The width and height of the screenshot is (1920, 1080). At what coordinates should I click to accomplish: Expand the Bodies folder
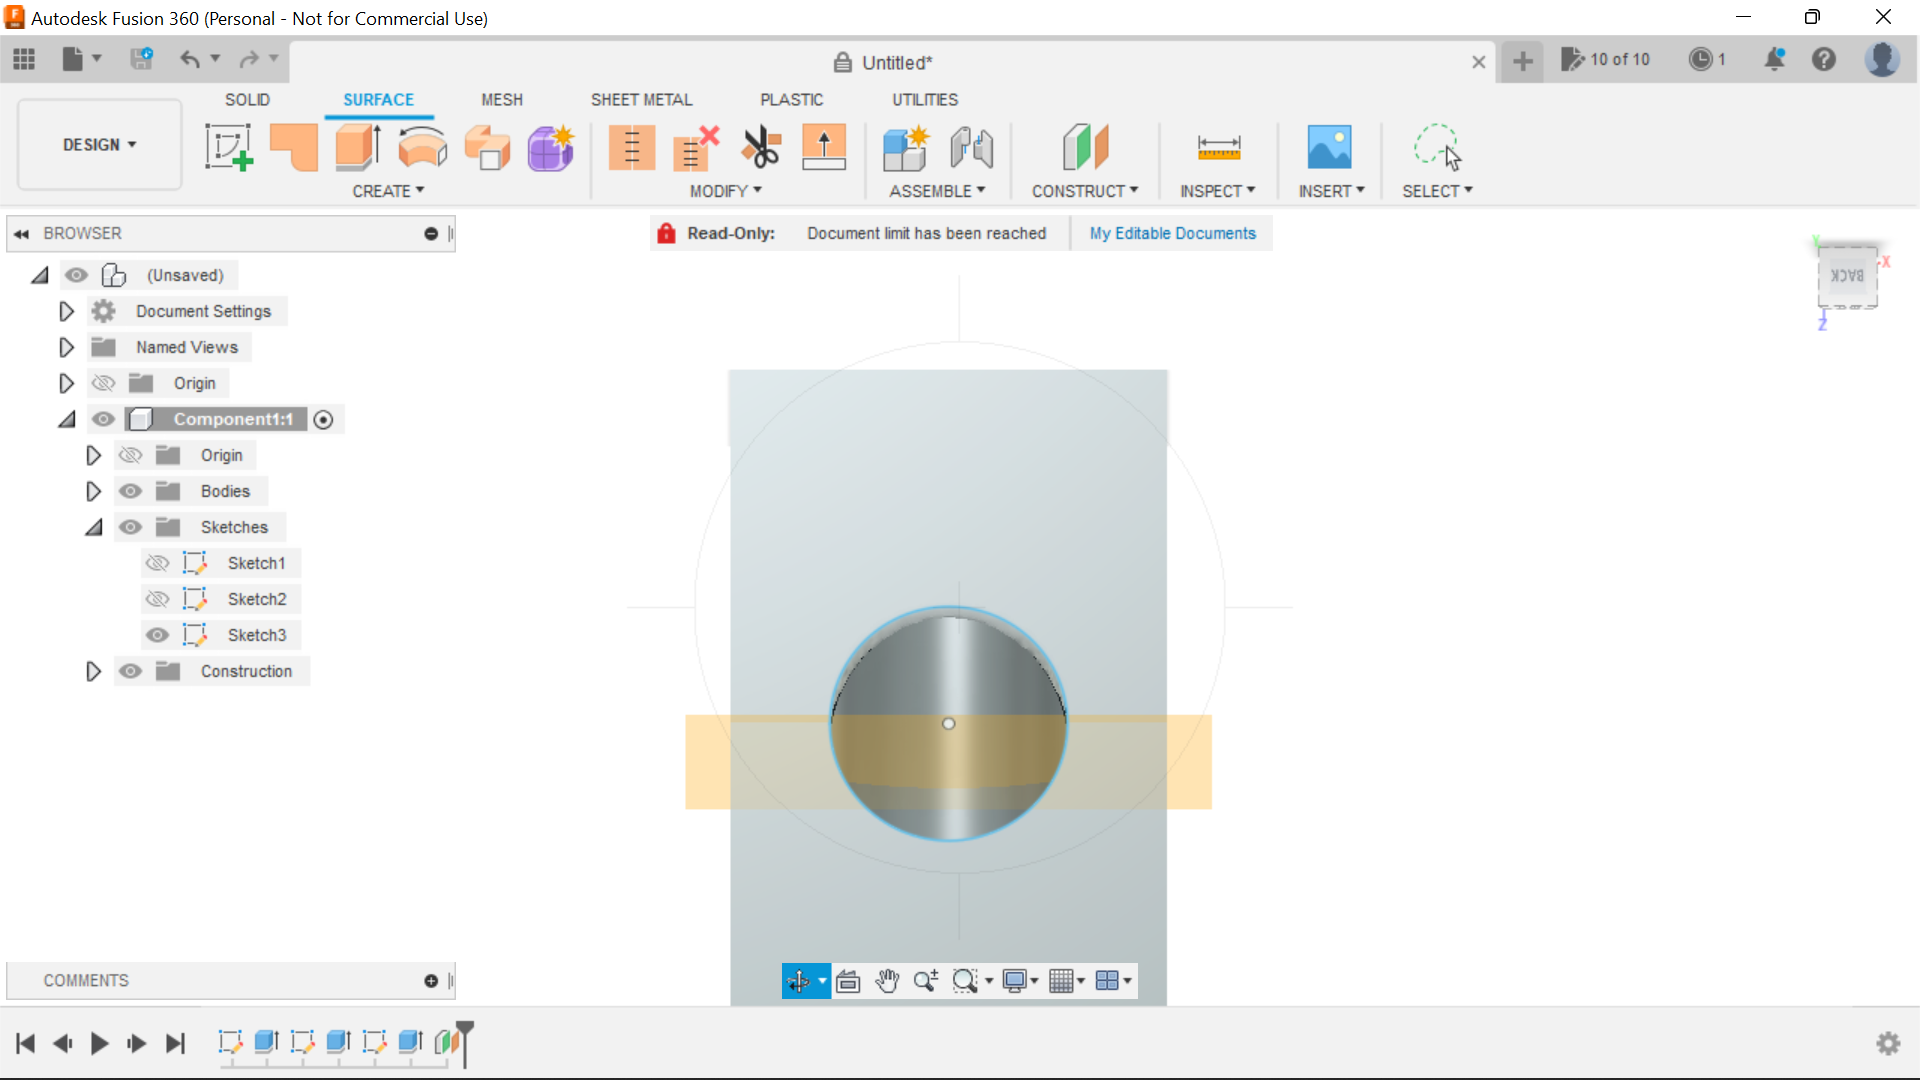pyautogui.click(x=93, y=491)
